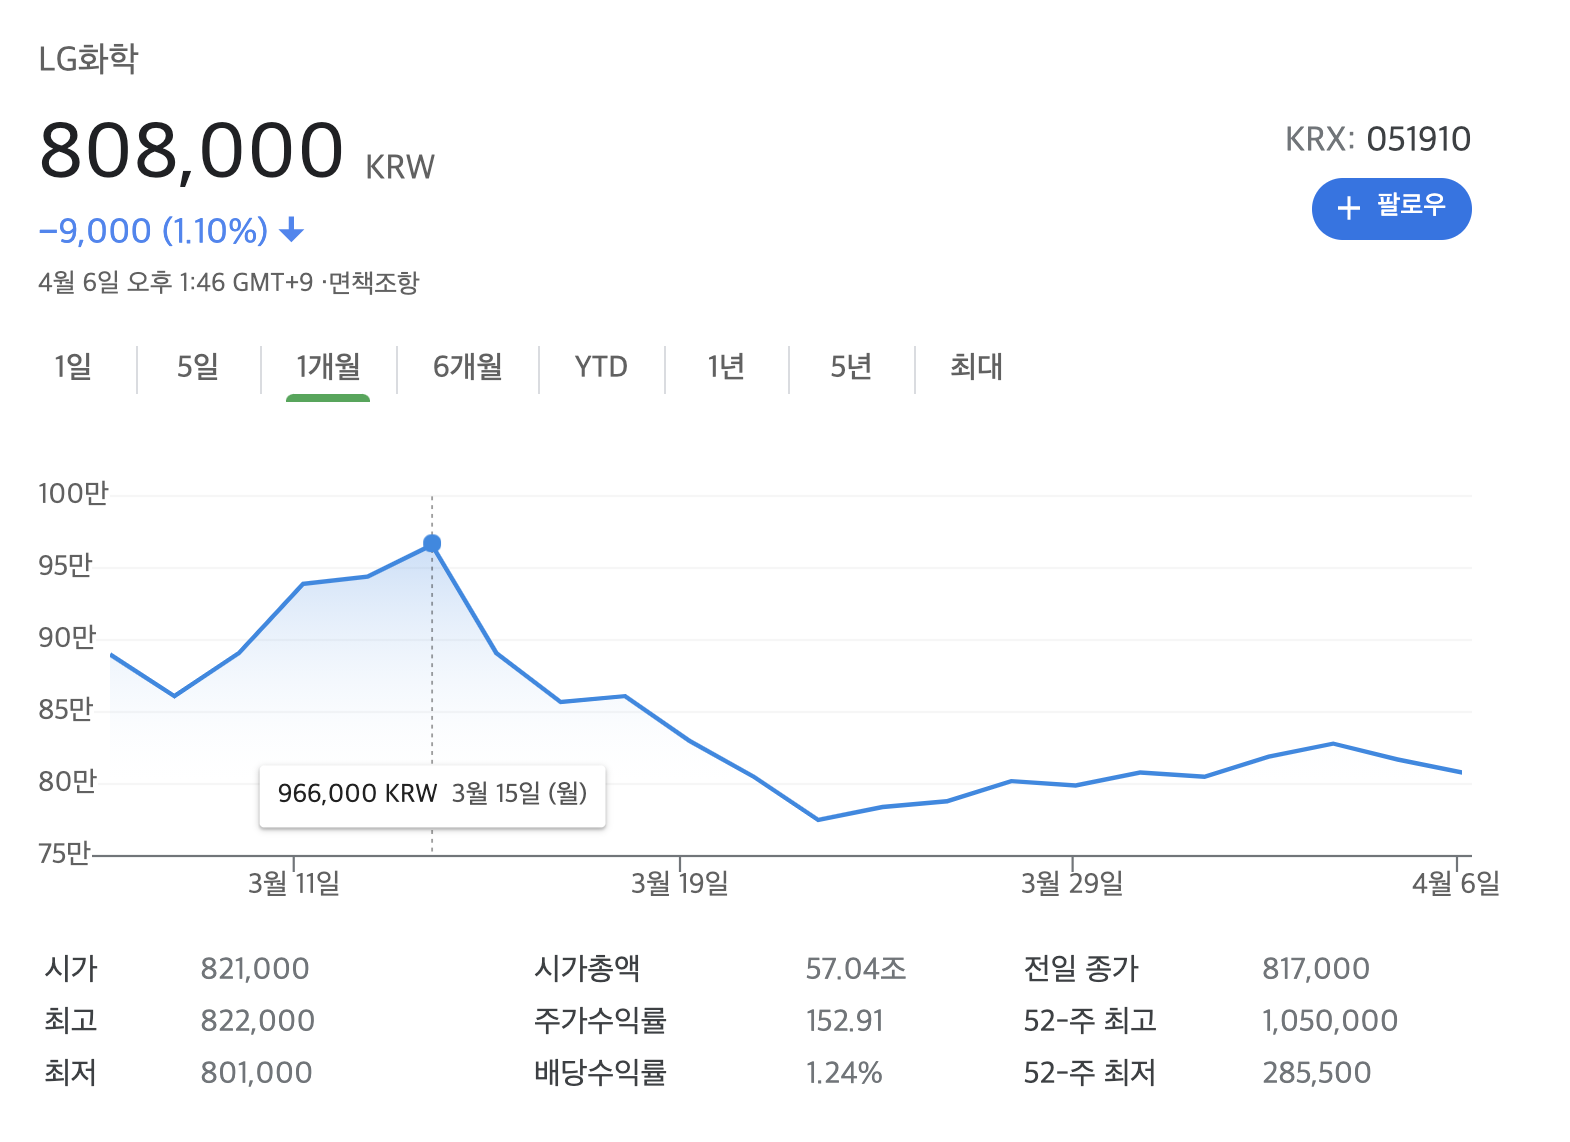Click the 4월 6일 date axis label
Viewport: 1570px width, 1142px height.
[x=1456, y=883]
